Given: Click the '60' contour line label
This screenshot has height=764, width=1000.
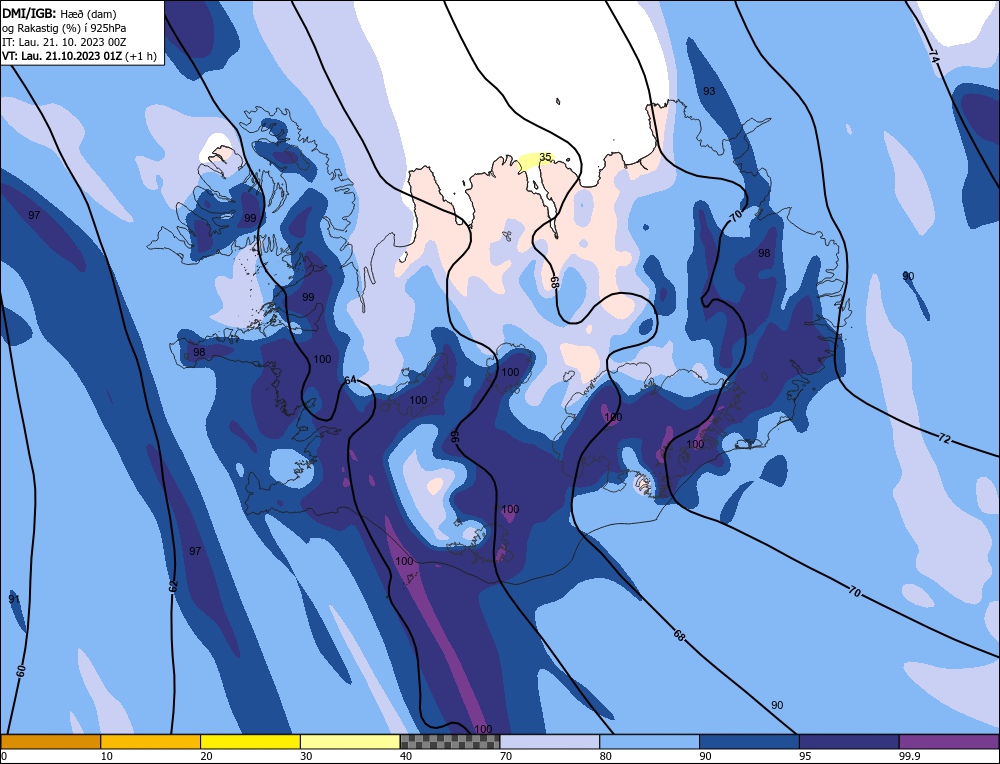Looking at the screenshot, I should coord(20,671).
